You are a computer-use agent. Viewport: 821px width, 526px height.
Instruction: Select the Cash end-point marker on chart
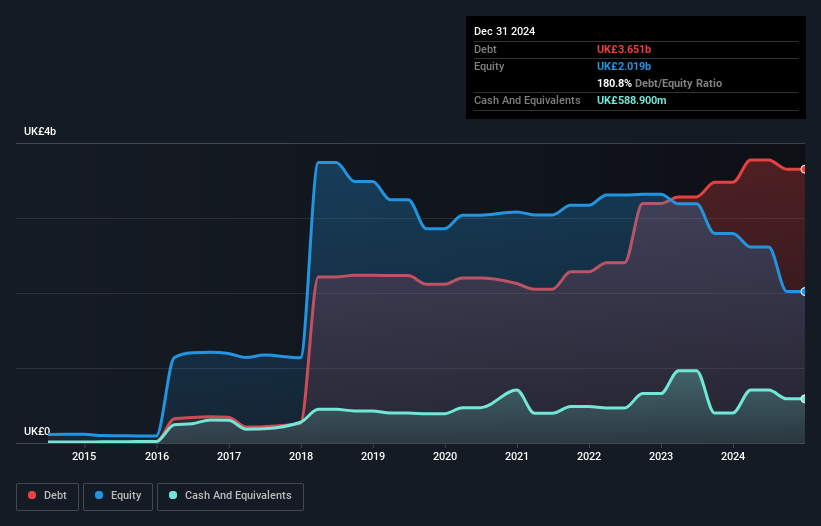click(804, 399)
